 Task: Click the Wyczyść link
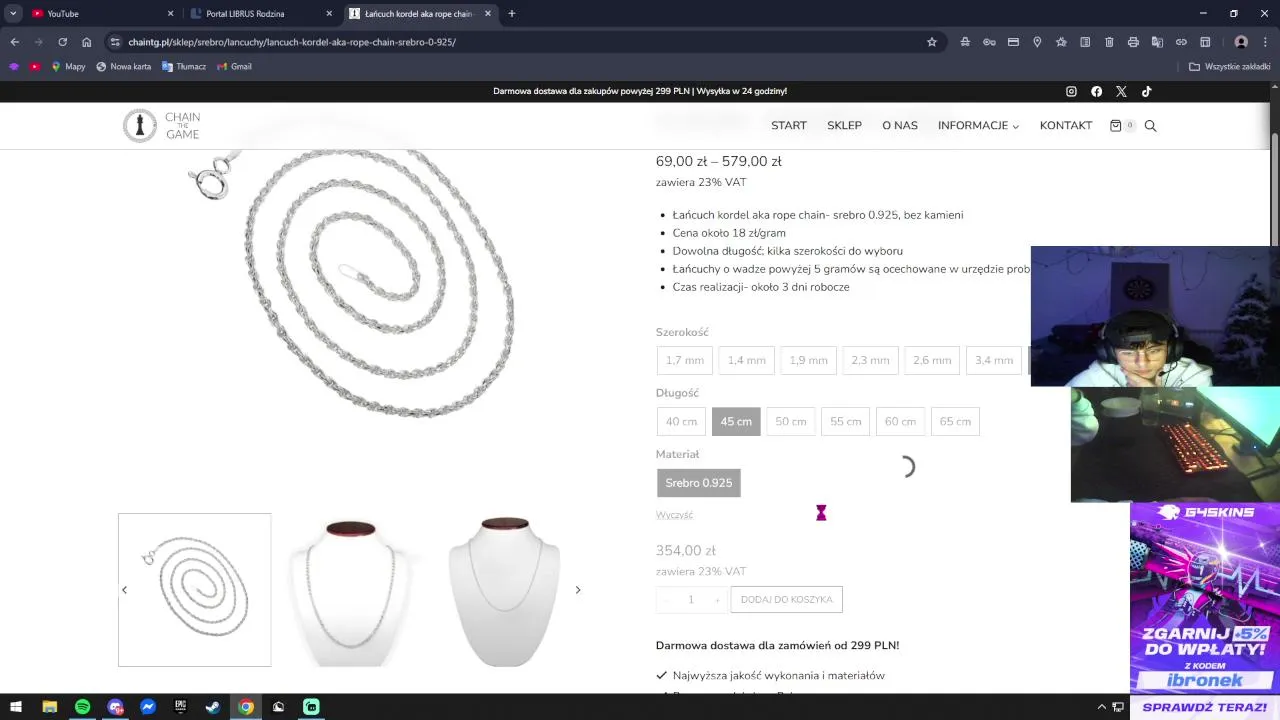click(x=674, y=514)
